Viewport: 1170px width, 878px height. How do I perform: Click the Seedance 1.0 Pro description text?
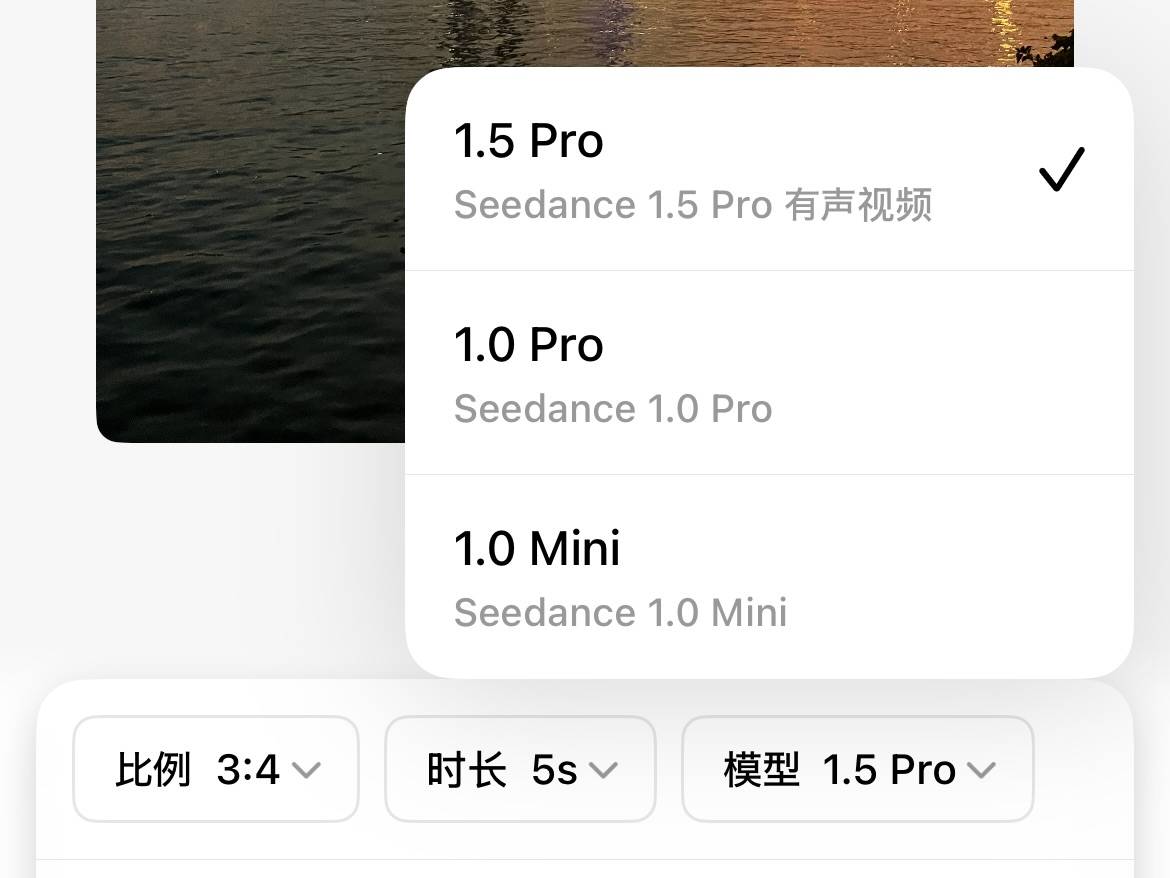tap(613, 409)
